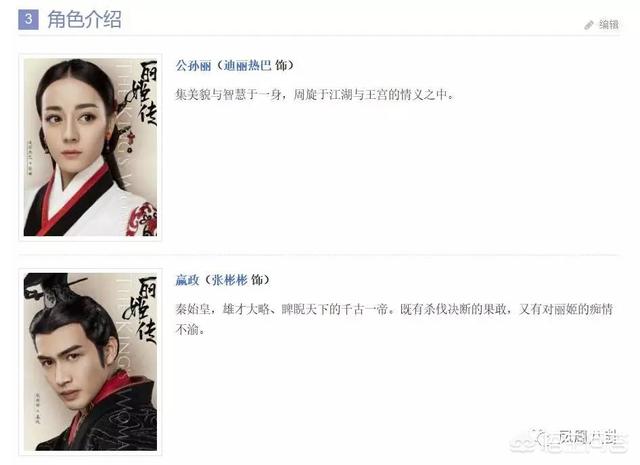The height and width of the screenshot is (465, 640).
Task: Click the 嬴政 poster thumbnail
Action: [90, 362]
